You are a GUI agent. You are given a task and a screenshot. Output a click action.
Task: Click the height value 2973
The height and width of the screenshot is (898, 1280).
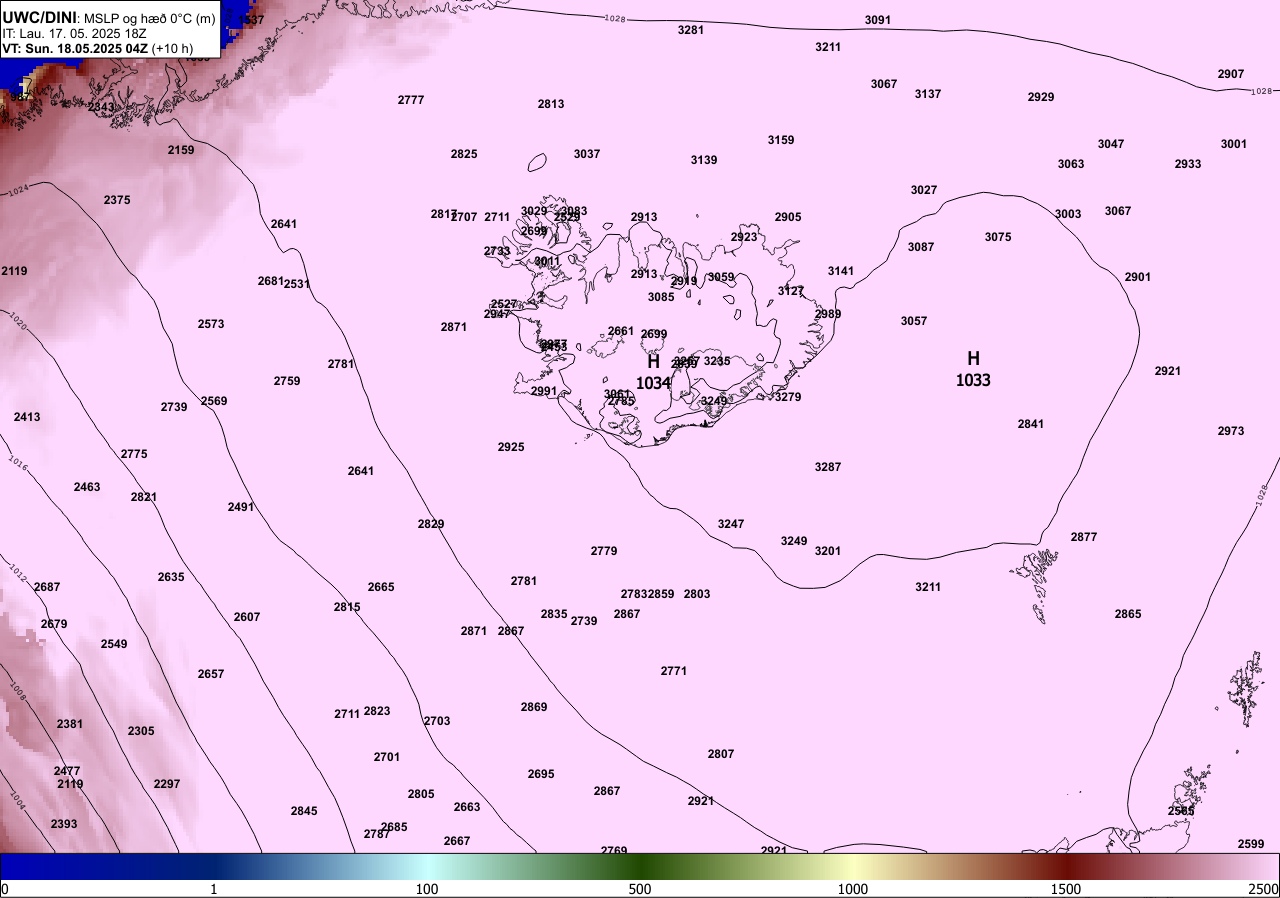coord(1231,431)
